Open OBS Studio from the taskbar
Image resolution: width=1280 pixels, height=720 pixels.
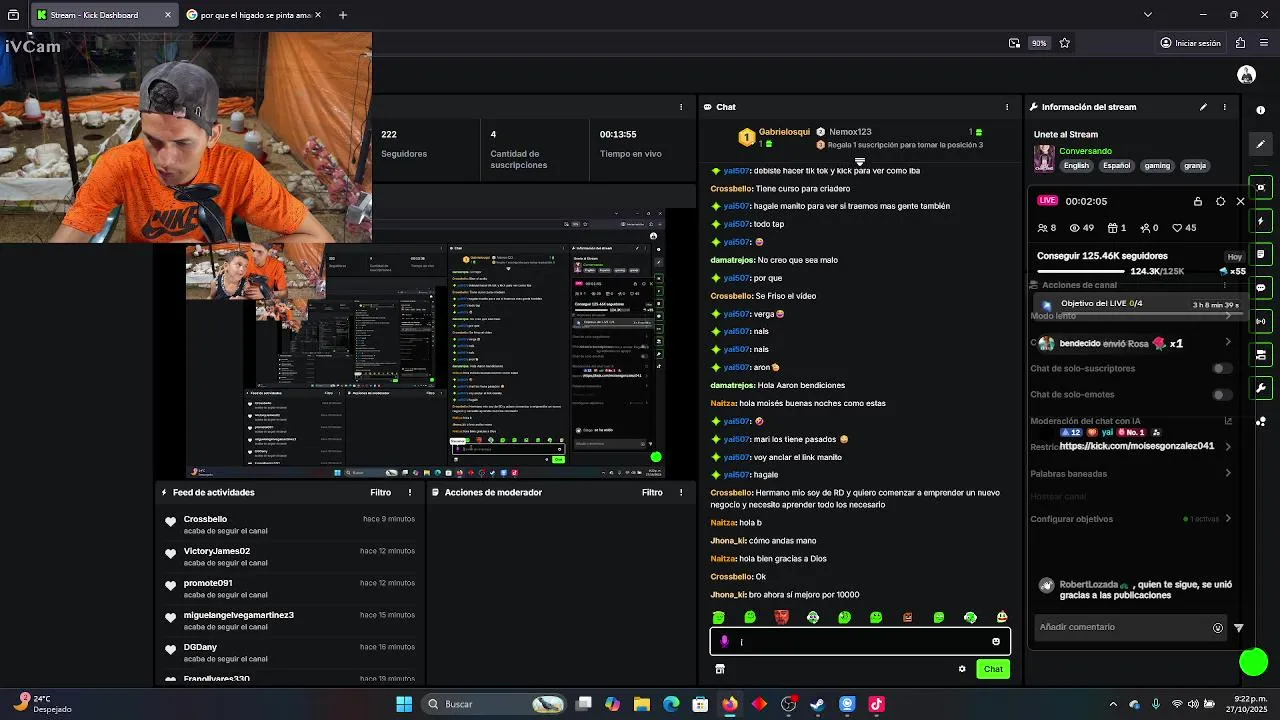[x=788, y=704]
